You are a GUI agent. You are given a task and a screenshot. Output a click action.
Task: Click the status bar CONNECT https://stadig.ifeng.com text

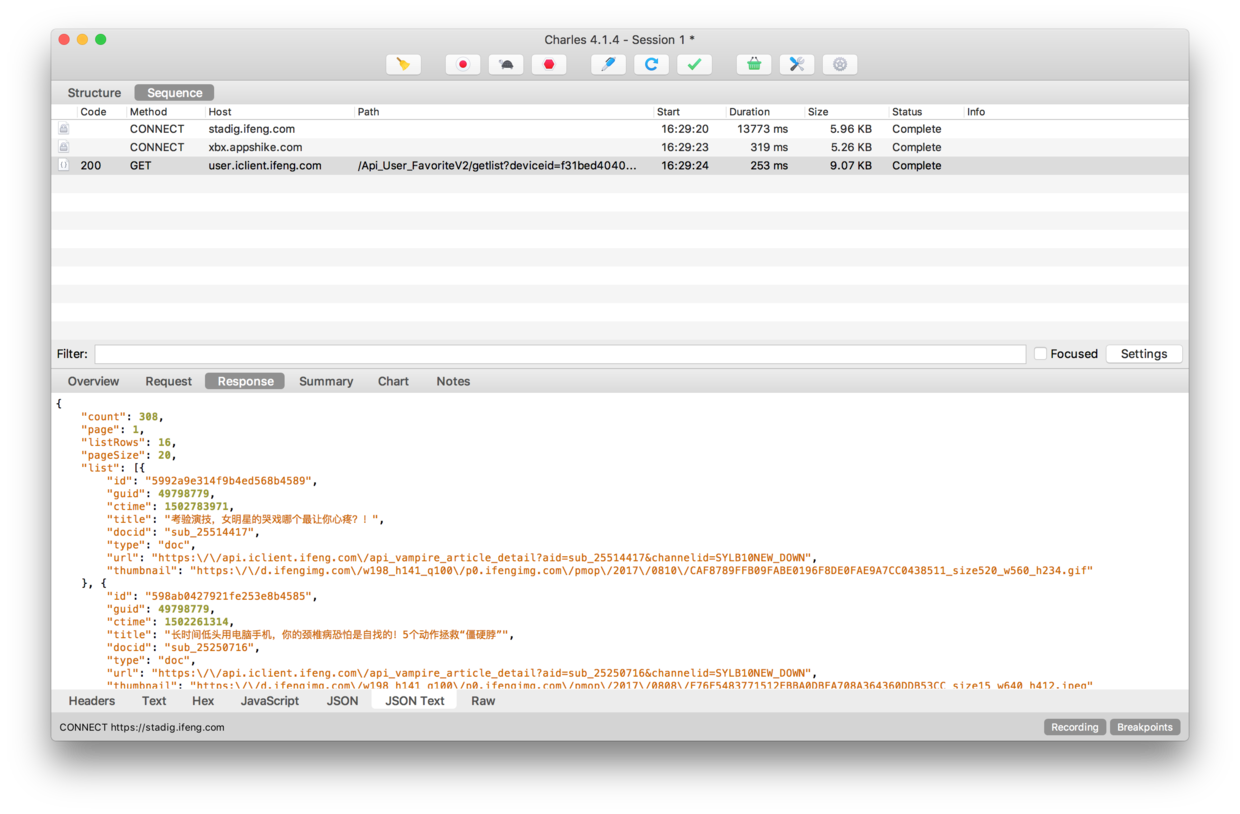tap(142, 727)
